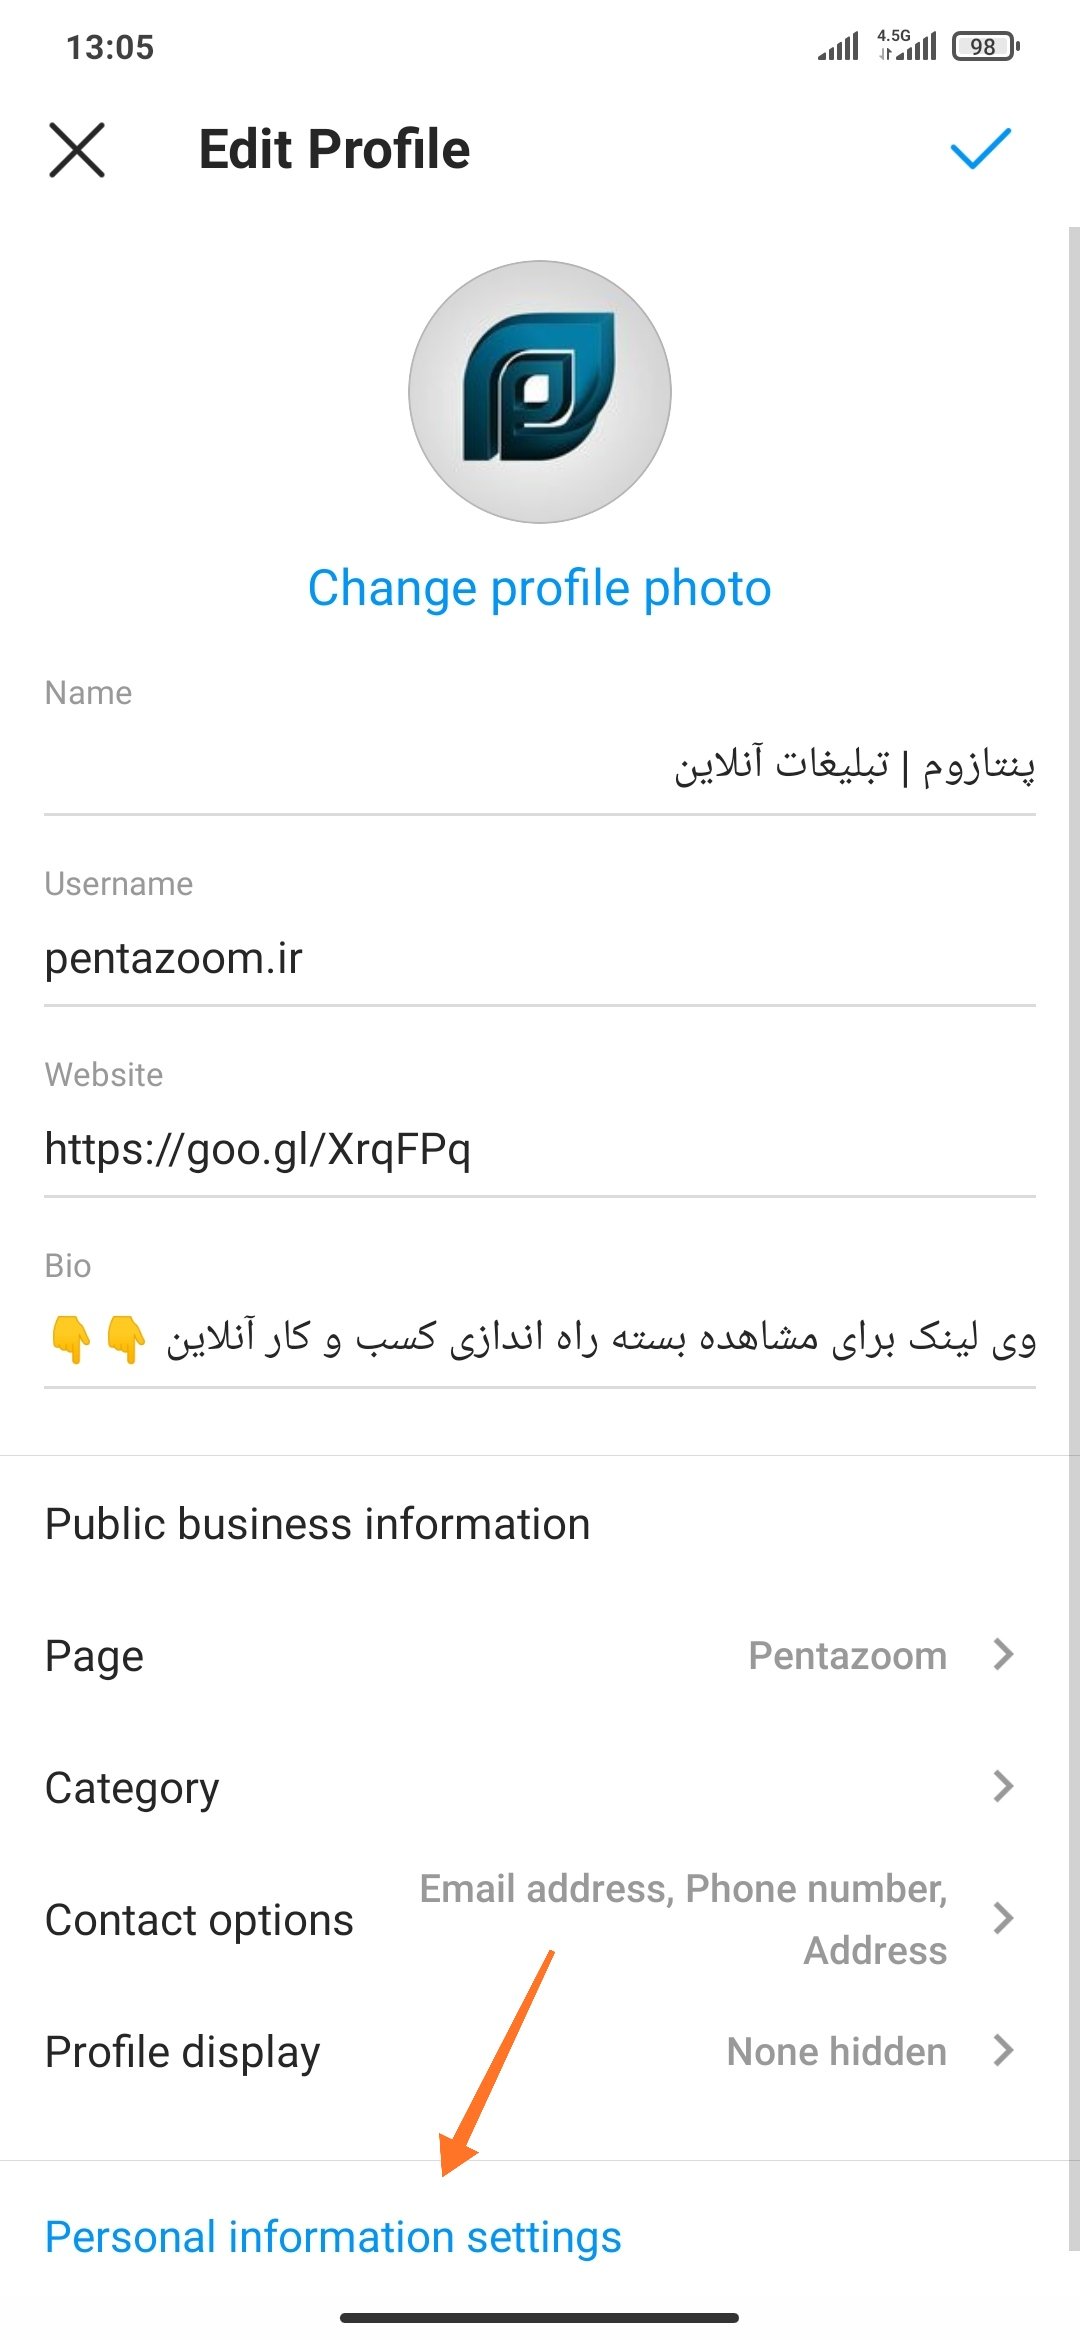
Task: Expand the Category chevron arrow
Action: (1003, 1786)
